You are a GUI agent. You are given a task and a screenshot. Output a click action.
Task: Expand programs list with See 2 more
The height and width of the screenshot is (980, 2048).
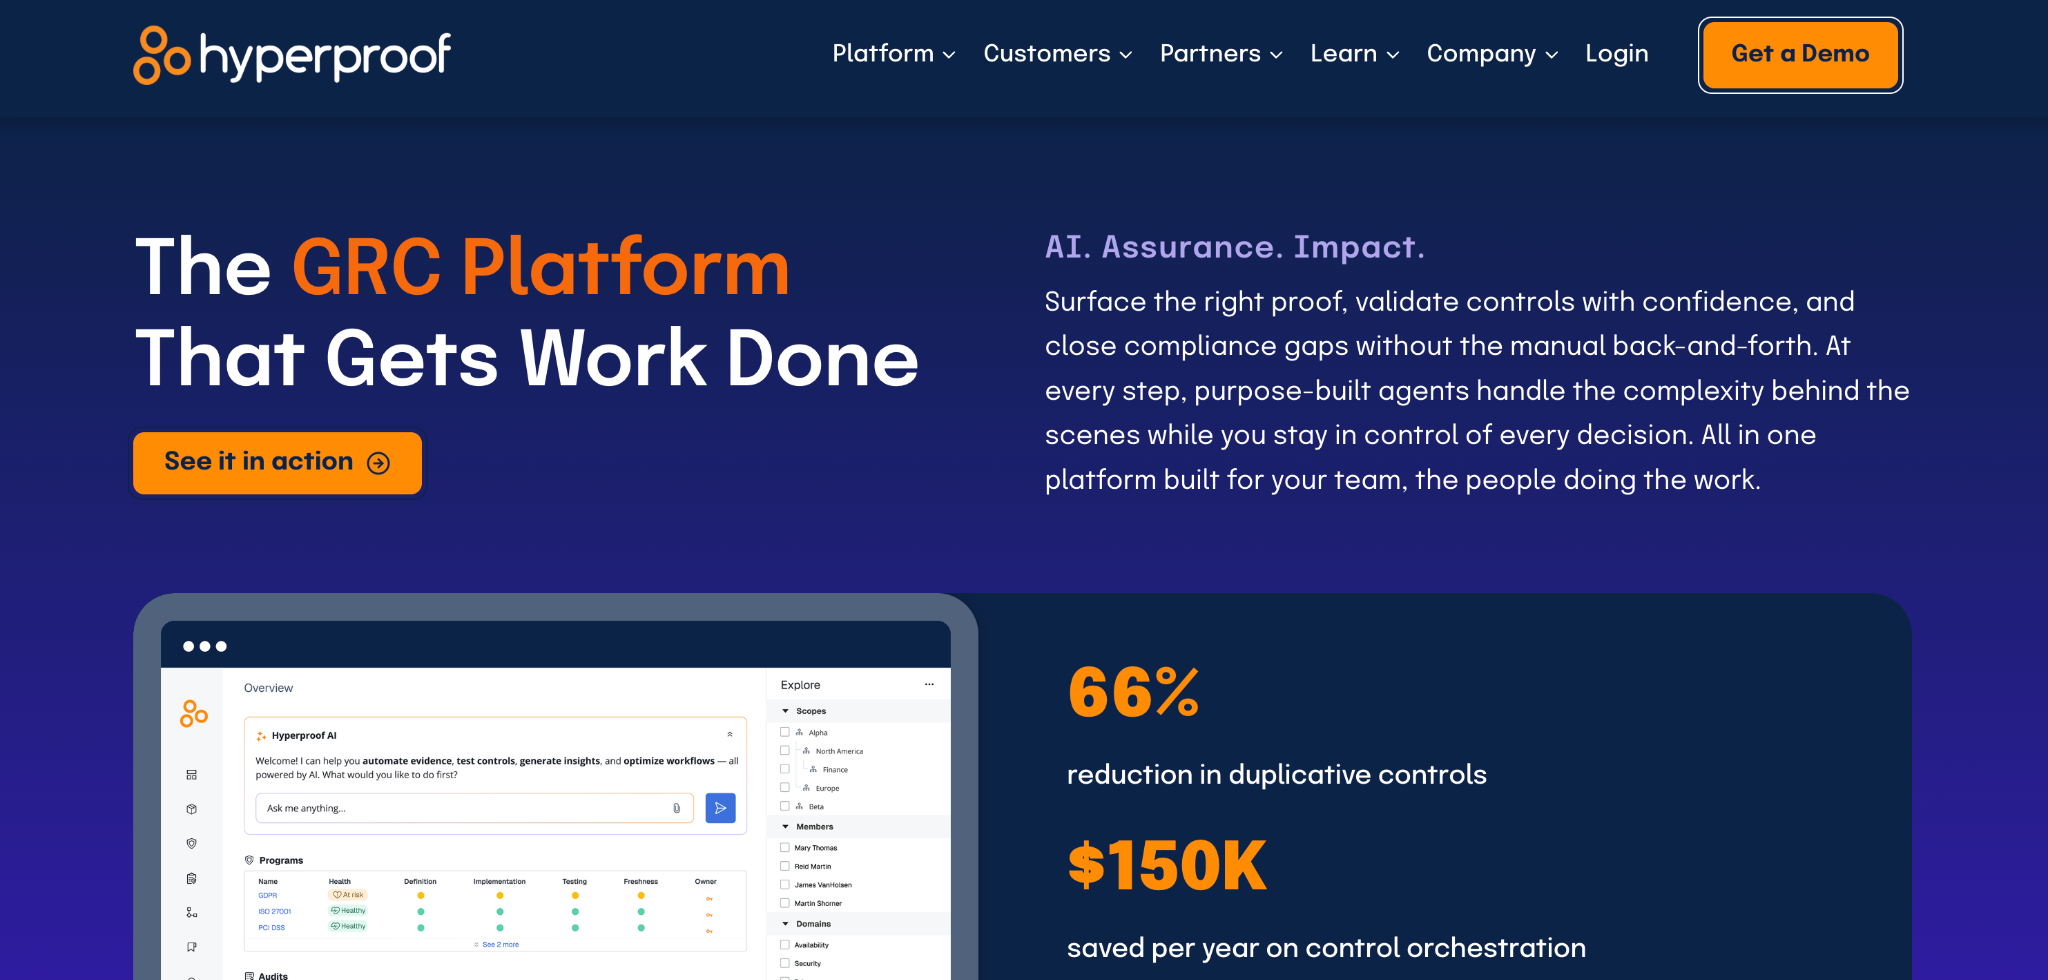(x=497, y=945)
